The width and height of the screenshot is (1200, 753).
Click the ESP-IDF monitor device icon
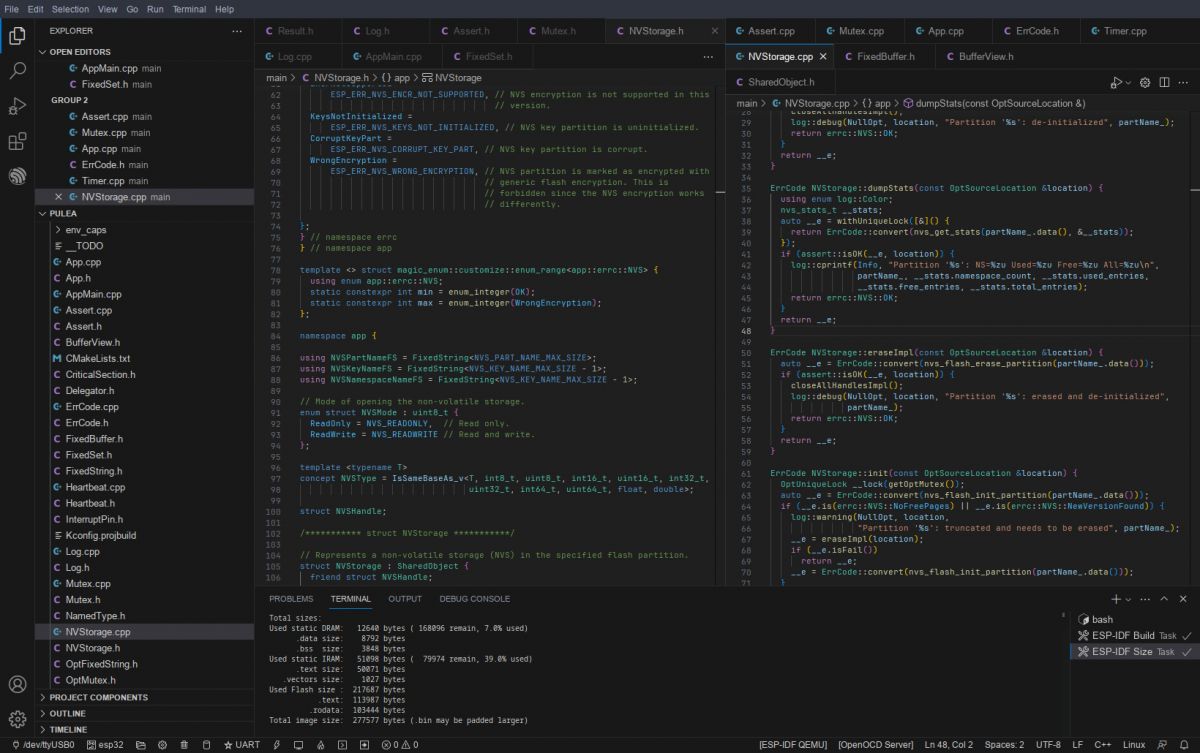pyautogui.click(x=298, y=745)
